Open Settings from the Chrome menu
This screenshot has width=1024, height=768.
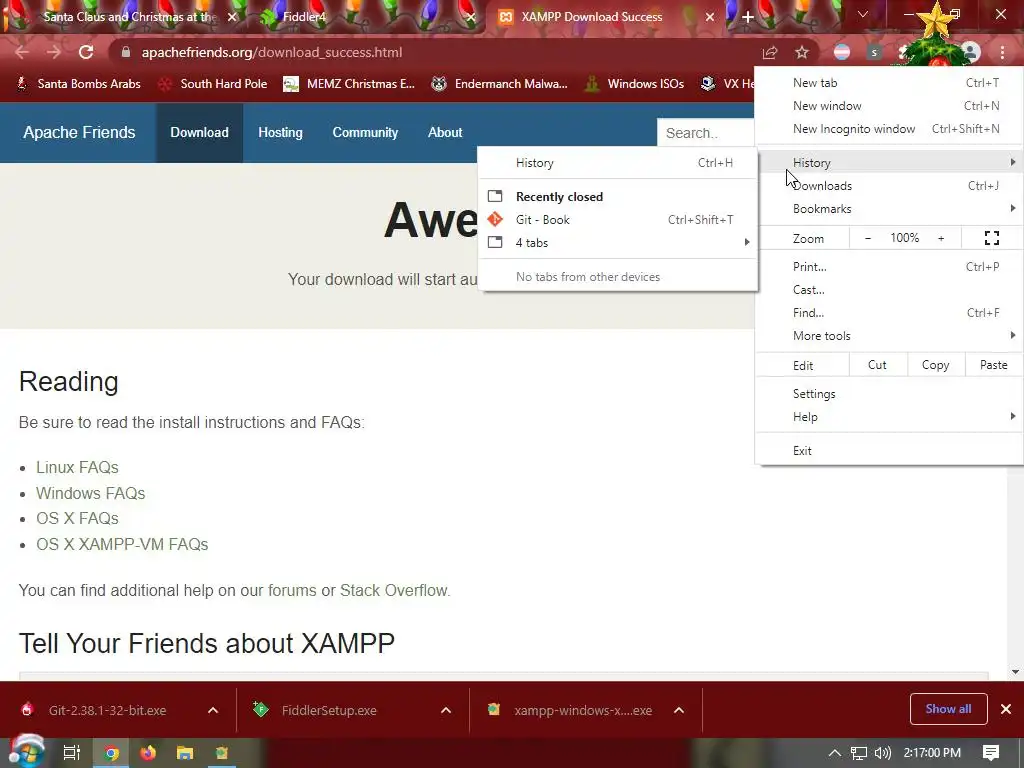[889, 394]
